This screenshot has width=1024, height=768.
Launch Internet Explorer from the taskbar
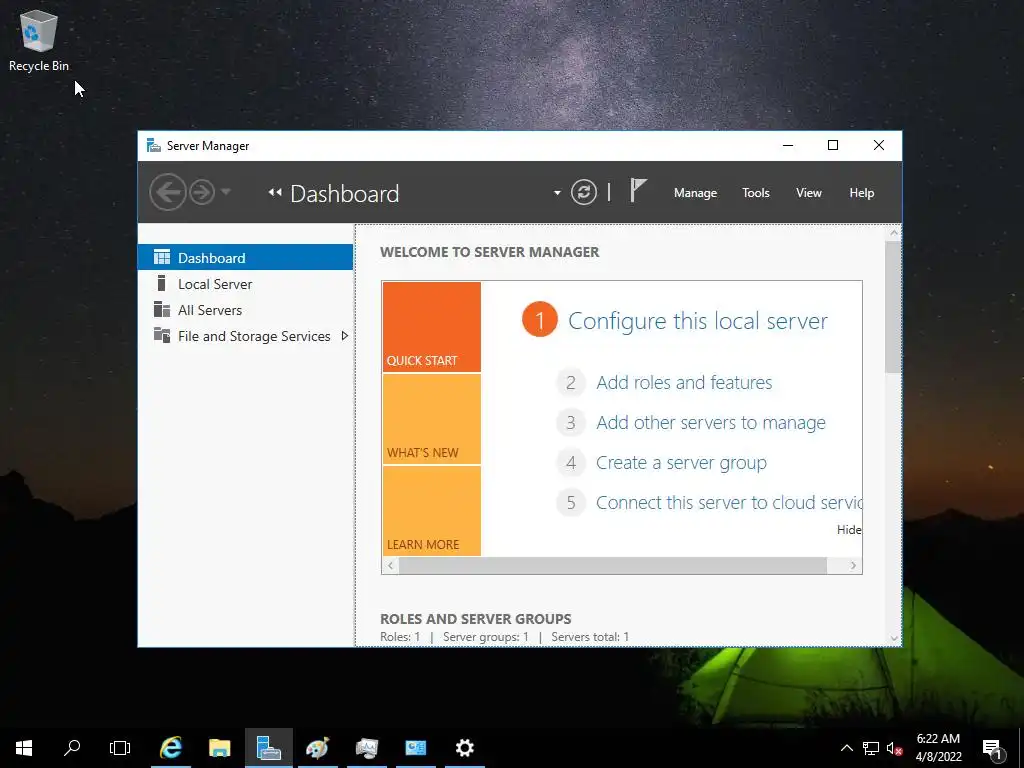tap(171, 748)
